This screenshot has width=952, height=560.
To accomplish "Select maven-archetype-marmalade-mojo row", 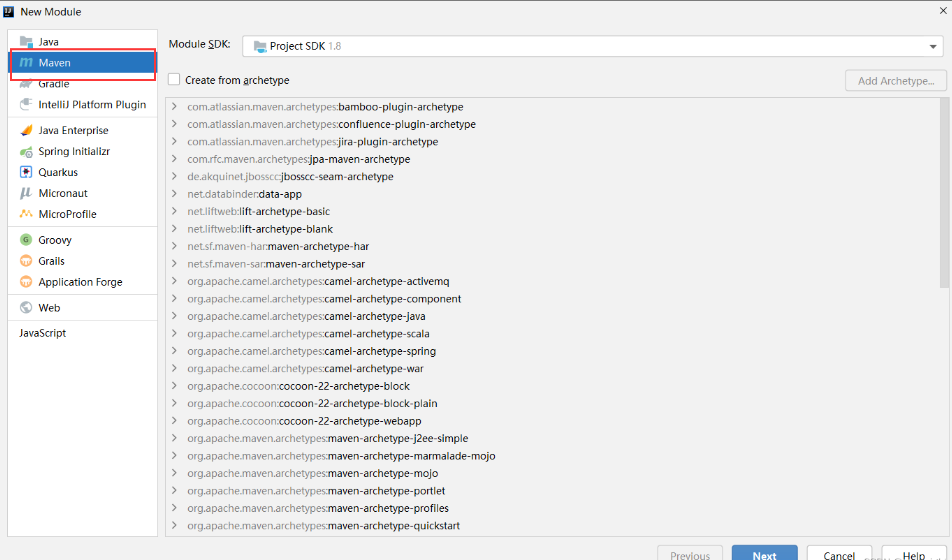I will (x=552, y=456).
